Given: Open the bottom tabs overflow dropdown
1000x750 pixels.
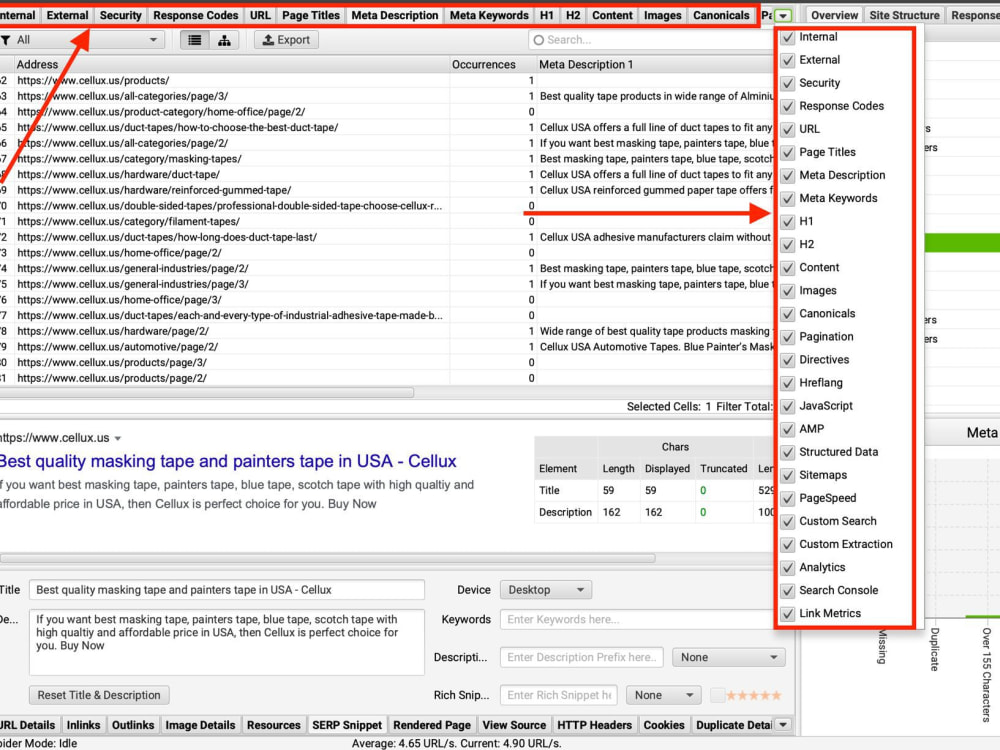Looking at the screenshot, I should 783,725.
